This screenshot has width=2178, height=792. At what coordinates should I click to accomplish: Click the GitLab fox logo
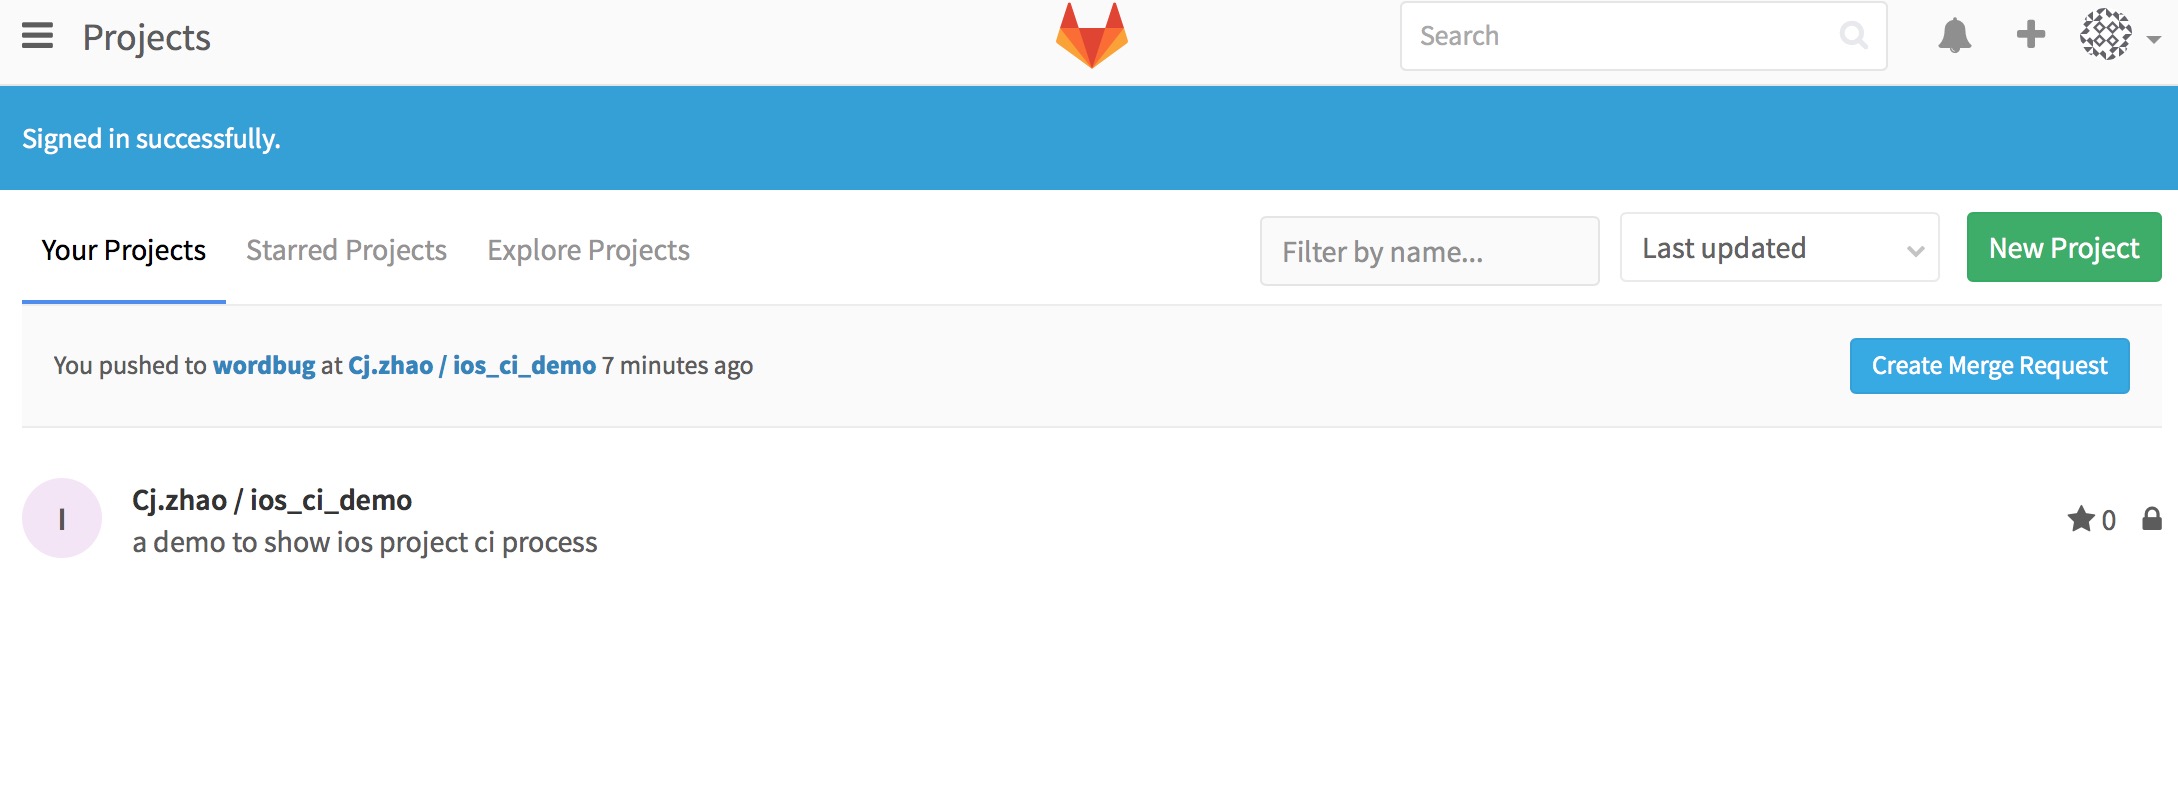pyautogui.click(x=1090, y=33)
